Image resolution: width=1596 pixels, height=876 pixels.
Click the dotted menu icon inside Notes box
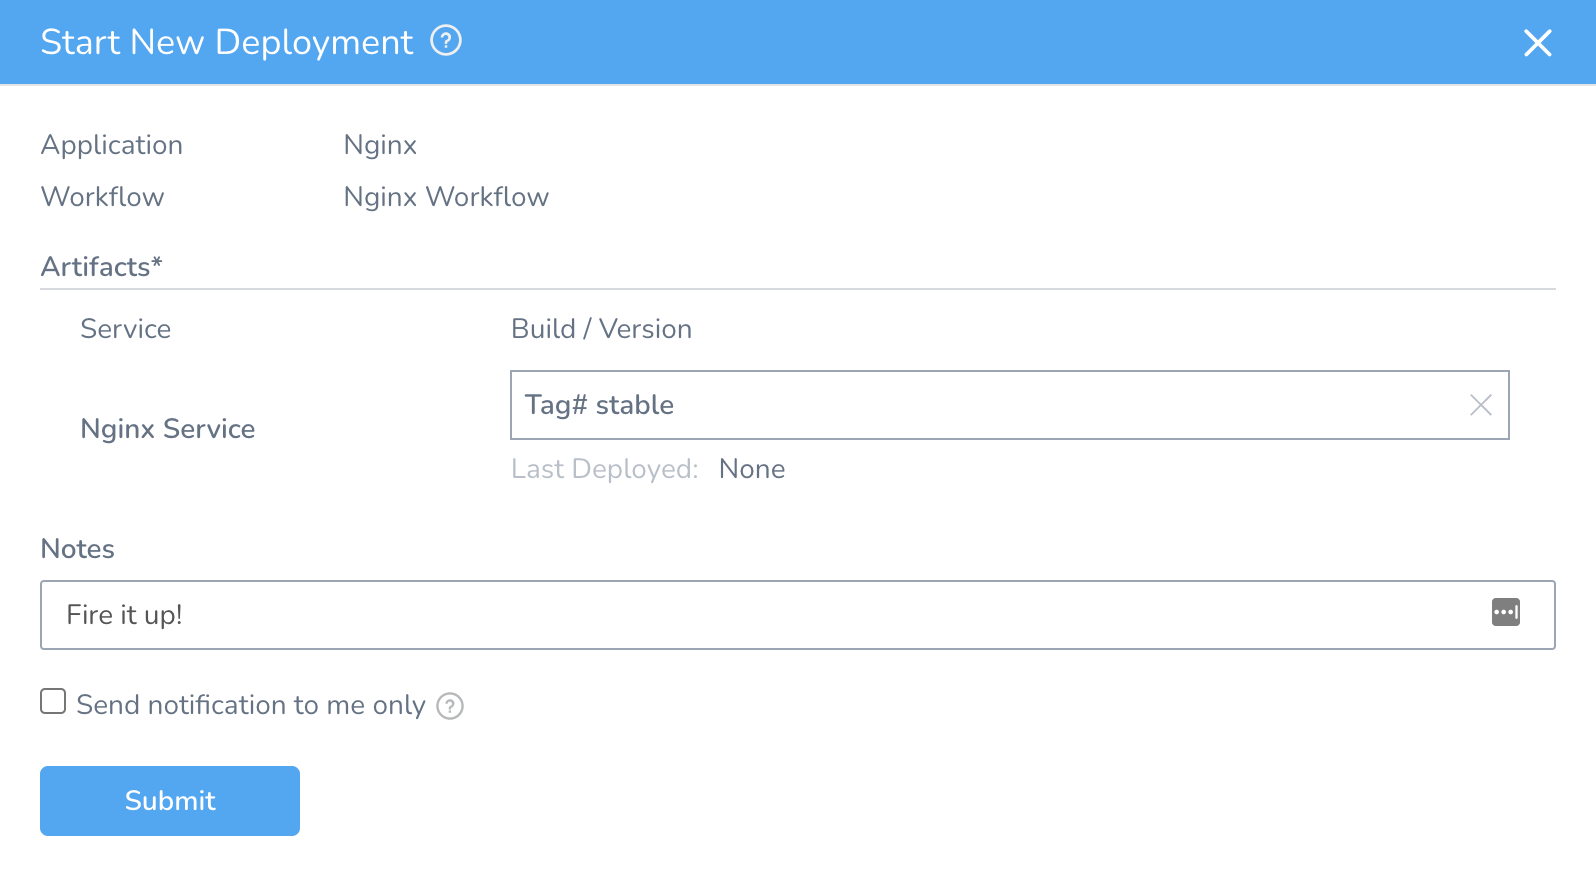click(x=1506, y=612)
